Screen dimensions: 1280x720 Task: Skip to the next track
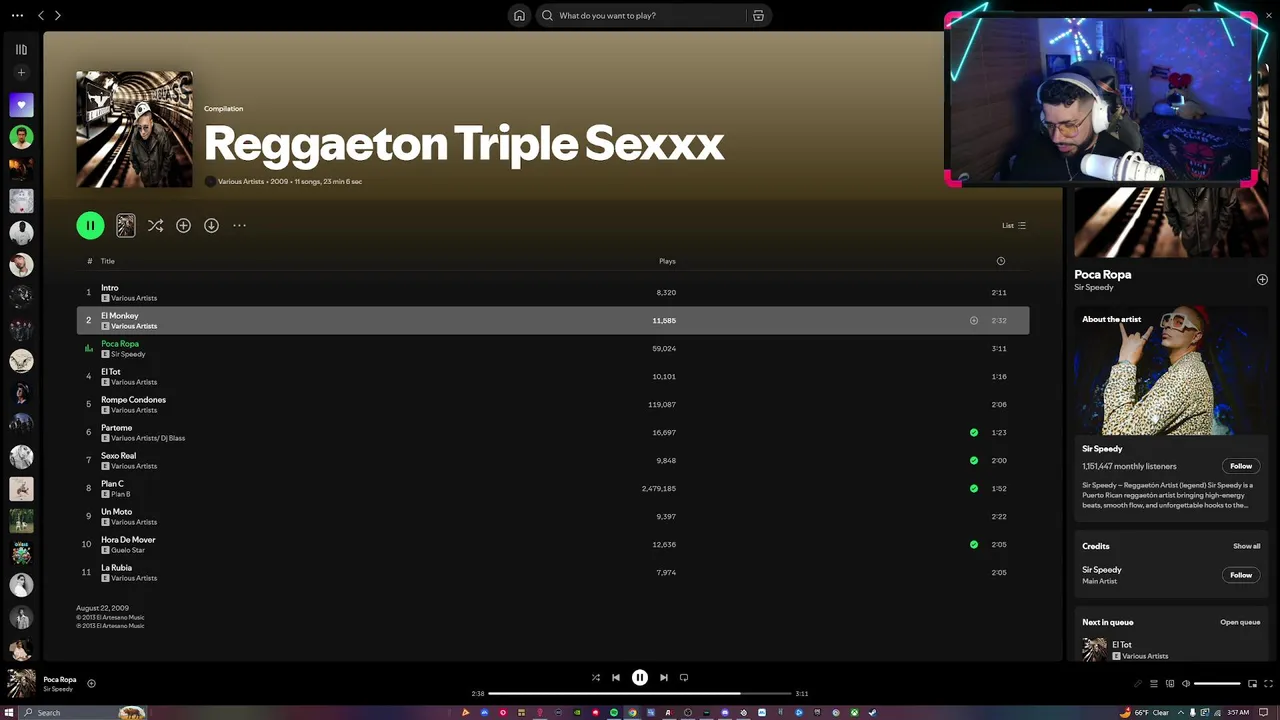pyautogui.click(x=664, y=677)
